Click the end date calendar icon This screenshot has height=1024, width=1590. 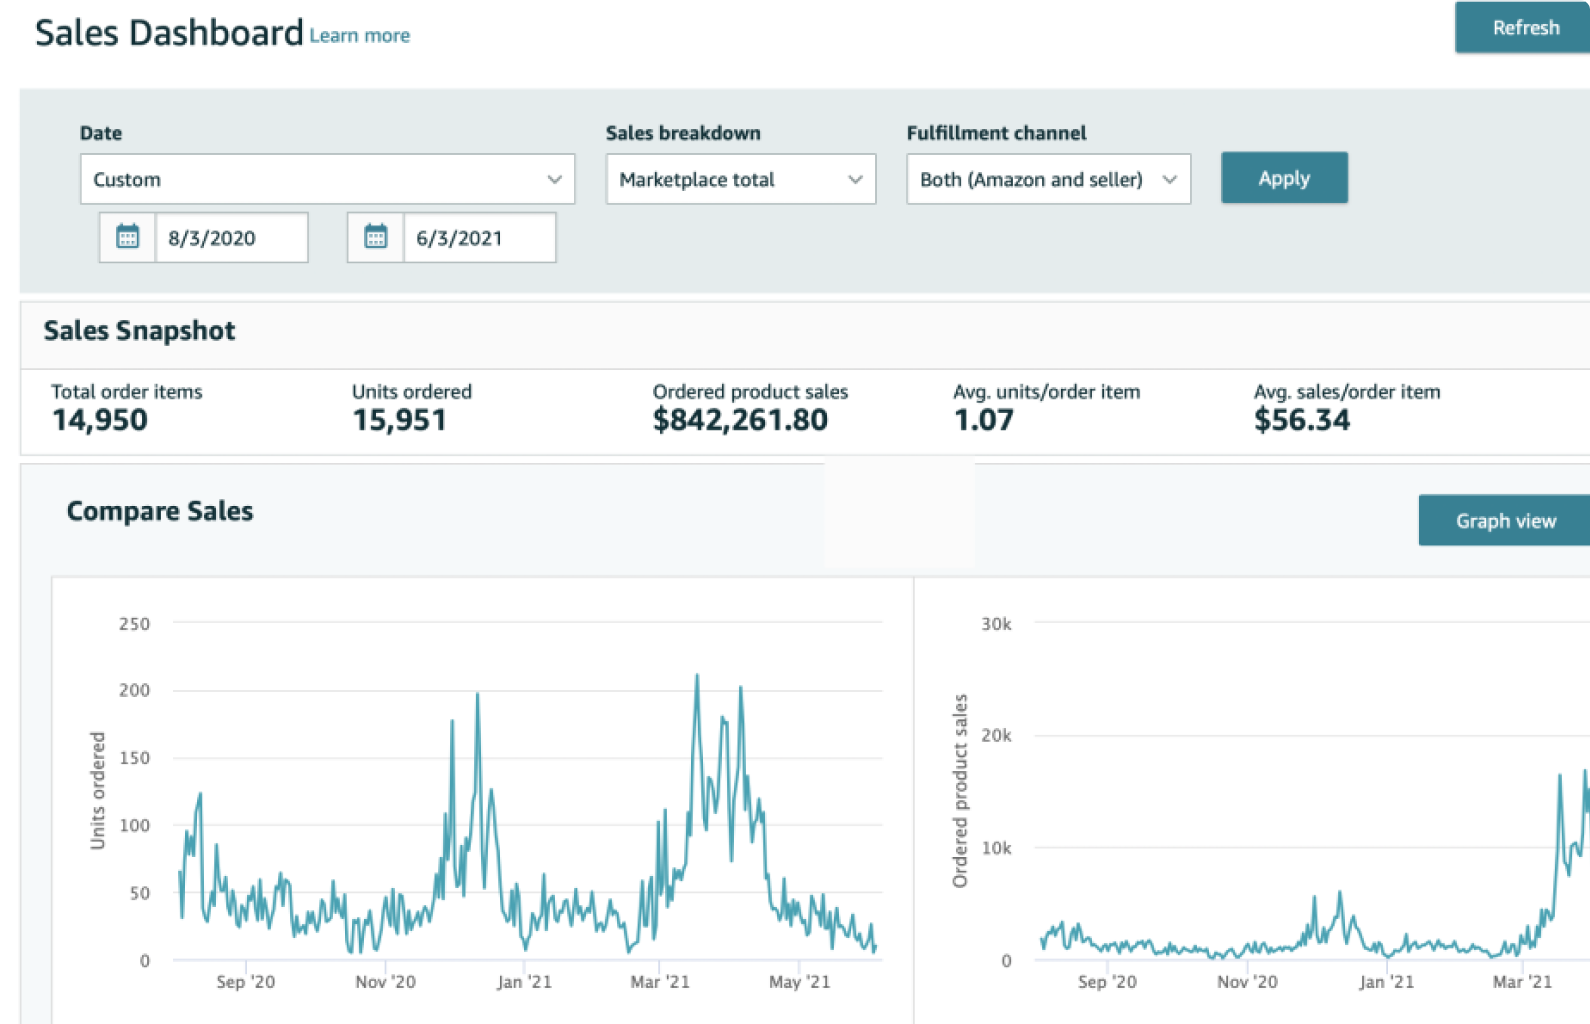tap(375, 237)
